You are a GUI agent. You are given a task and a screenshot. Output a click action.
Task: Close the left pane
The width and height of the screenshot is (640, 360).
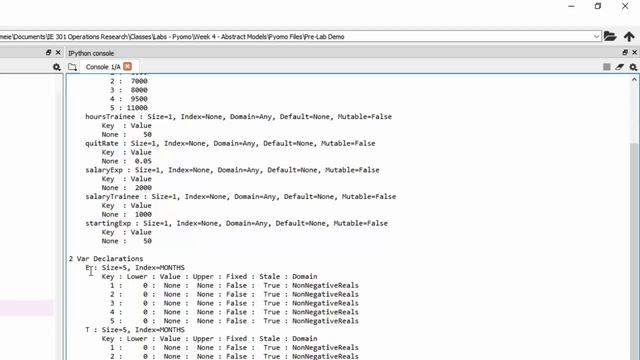click(x=58, y=53)
